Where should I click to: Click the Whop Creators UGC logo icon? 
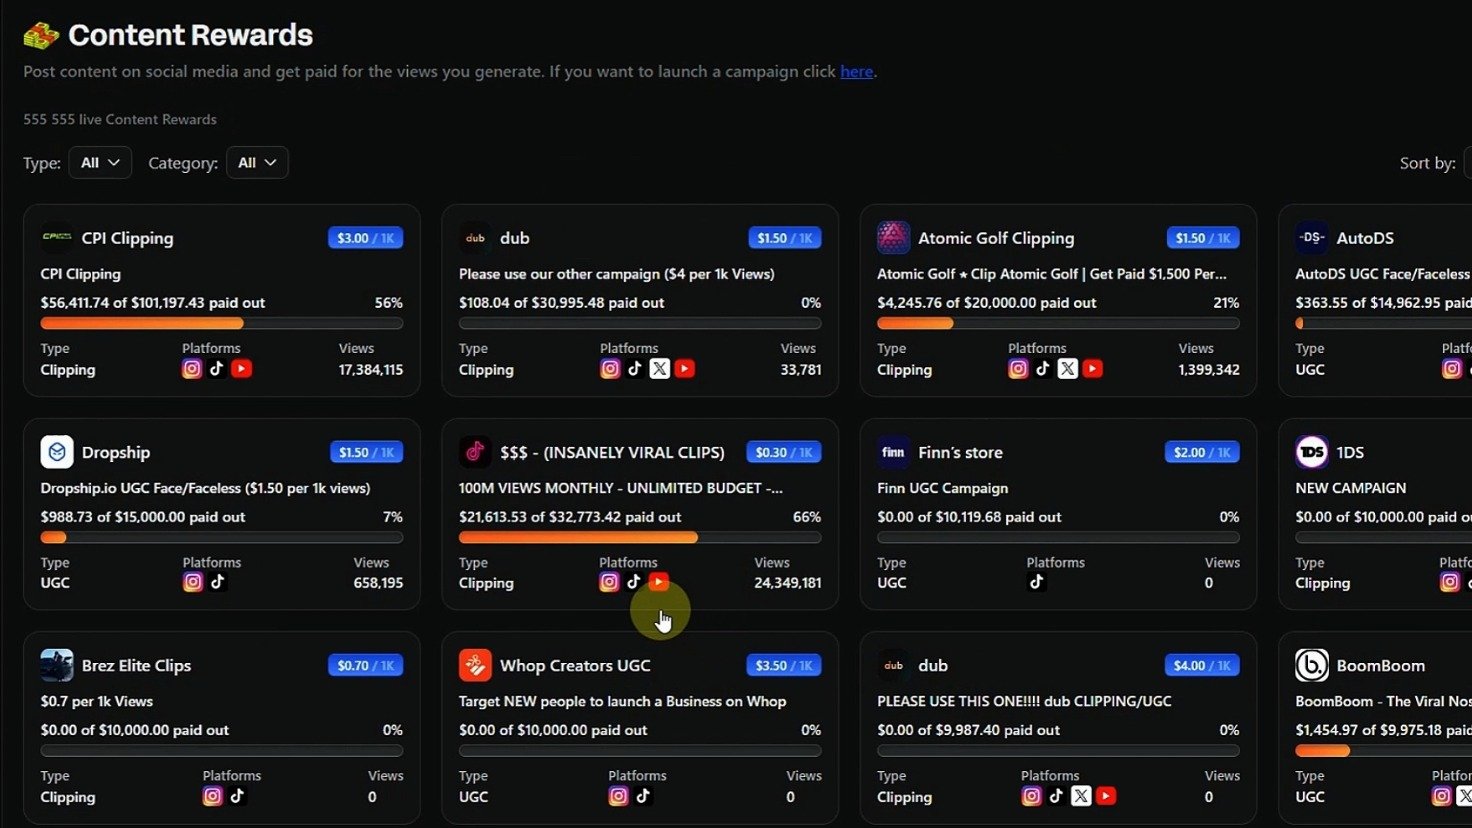tap(475, 665)
